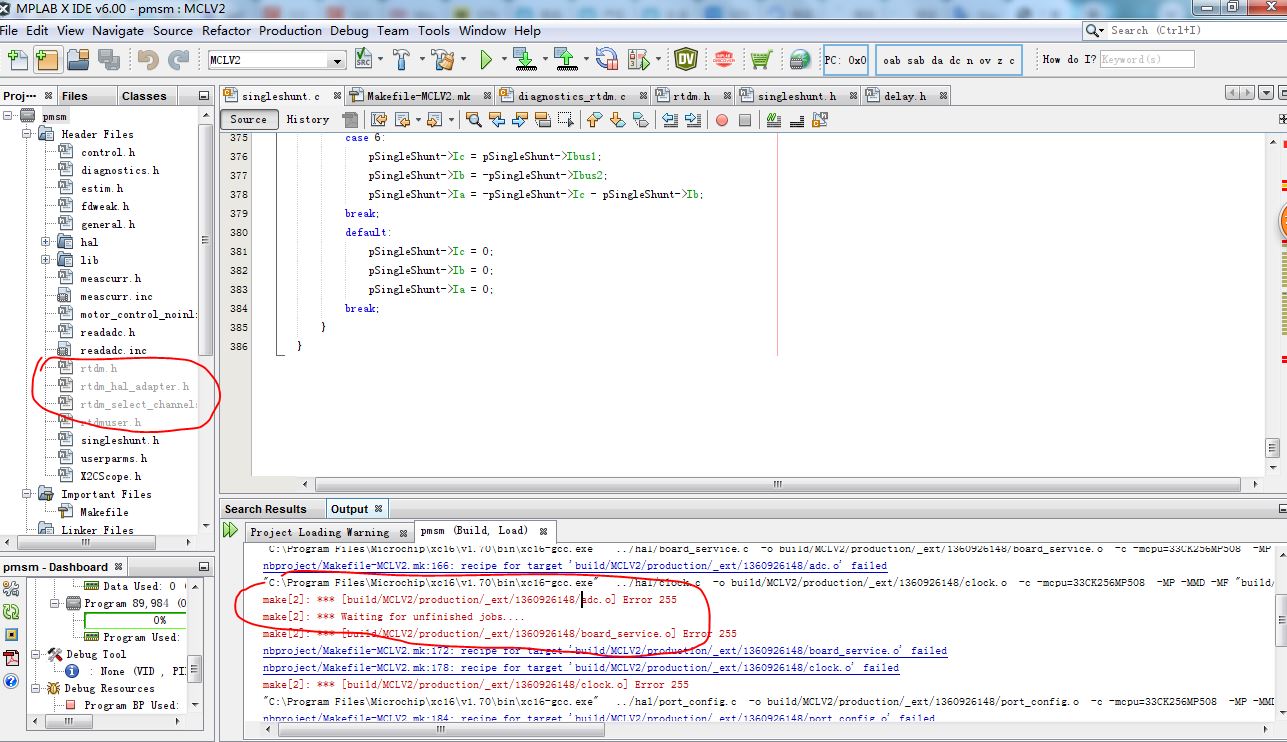The image size is (1287, 742).
Task: Click the green shopping cart icon
Action: 761,60
